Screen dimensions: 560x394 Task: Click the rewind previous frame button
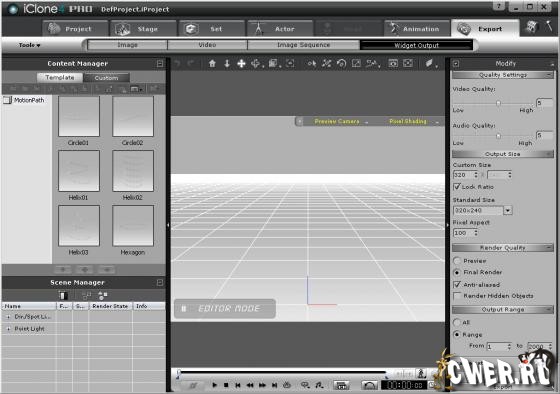pyautogui.click(x=250, y=385)
